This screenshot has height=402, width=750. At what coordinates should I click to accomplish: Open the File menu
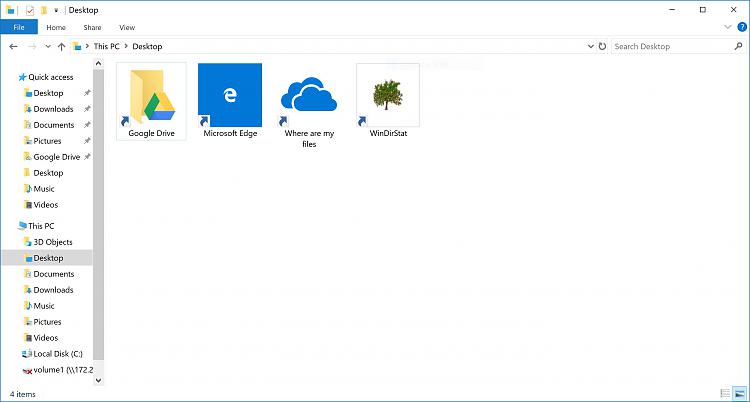(x=19, y=27)
